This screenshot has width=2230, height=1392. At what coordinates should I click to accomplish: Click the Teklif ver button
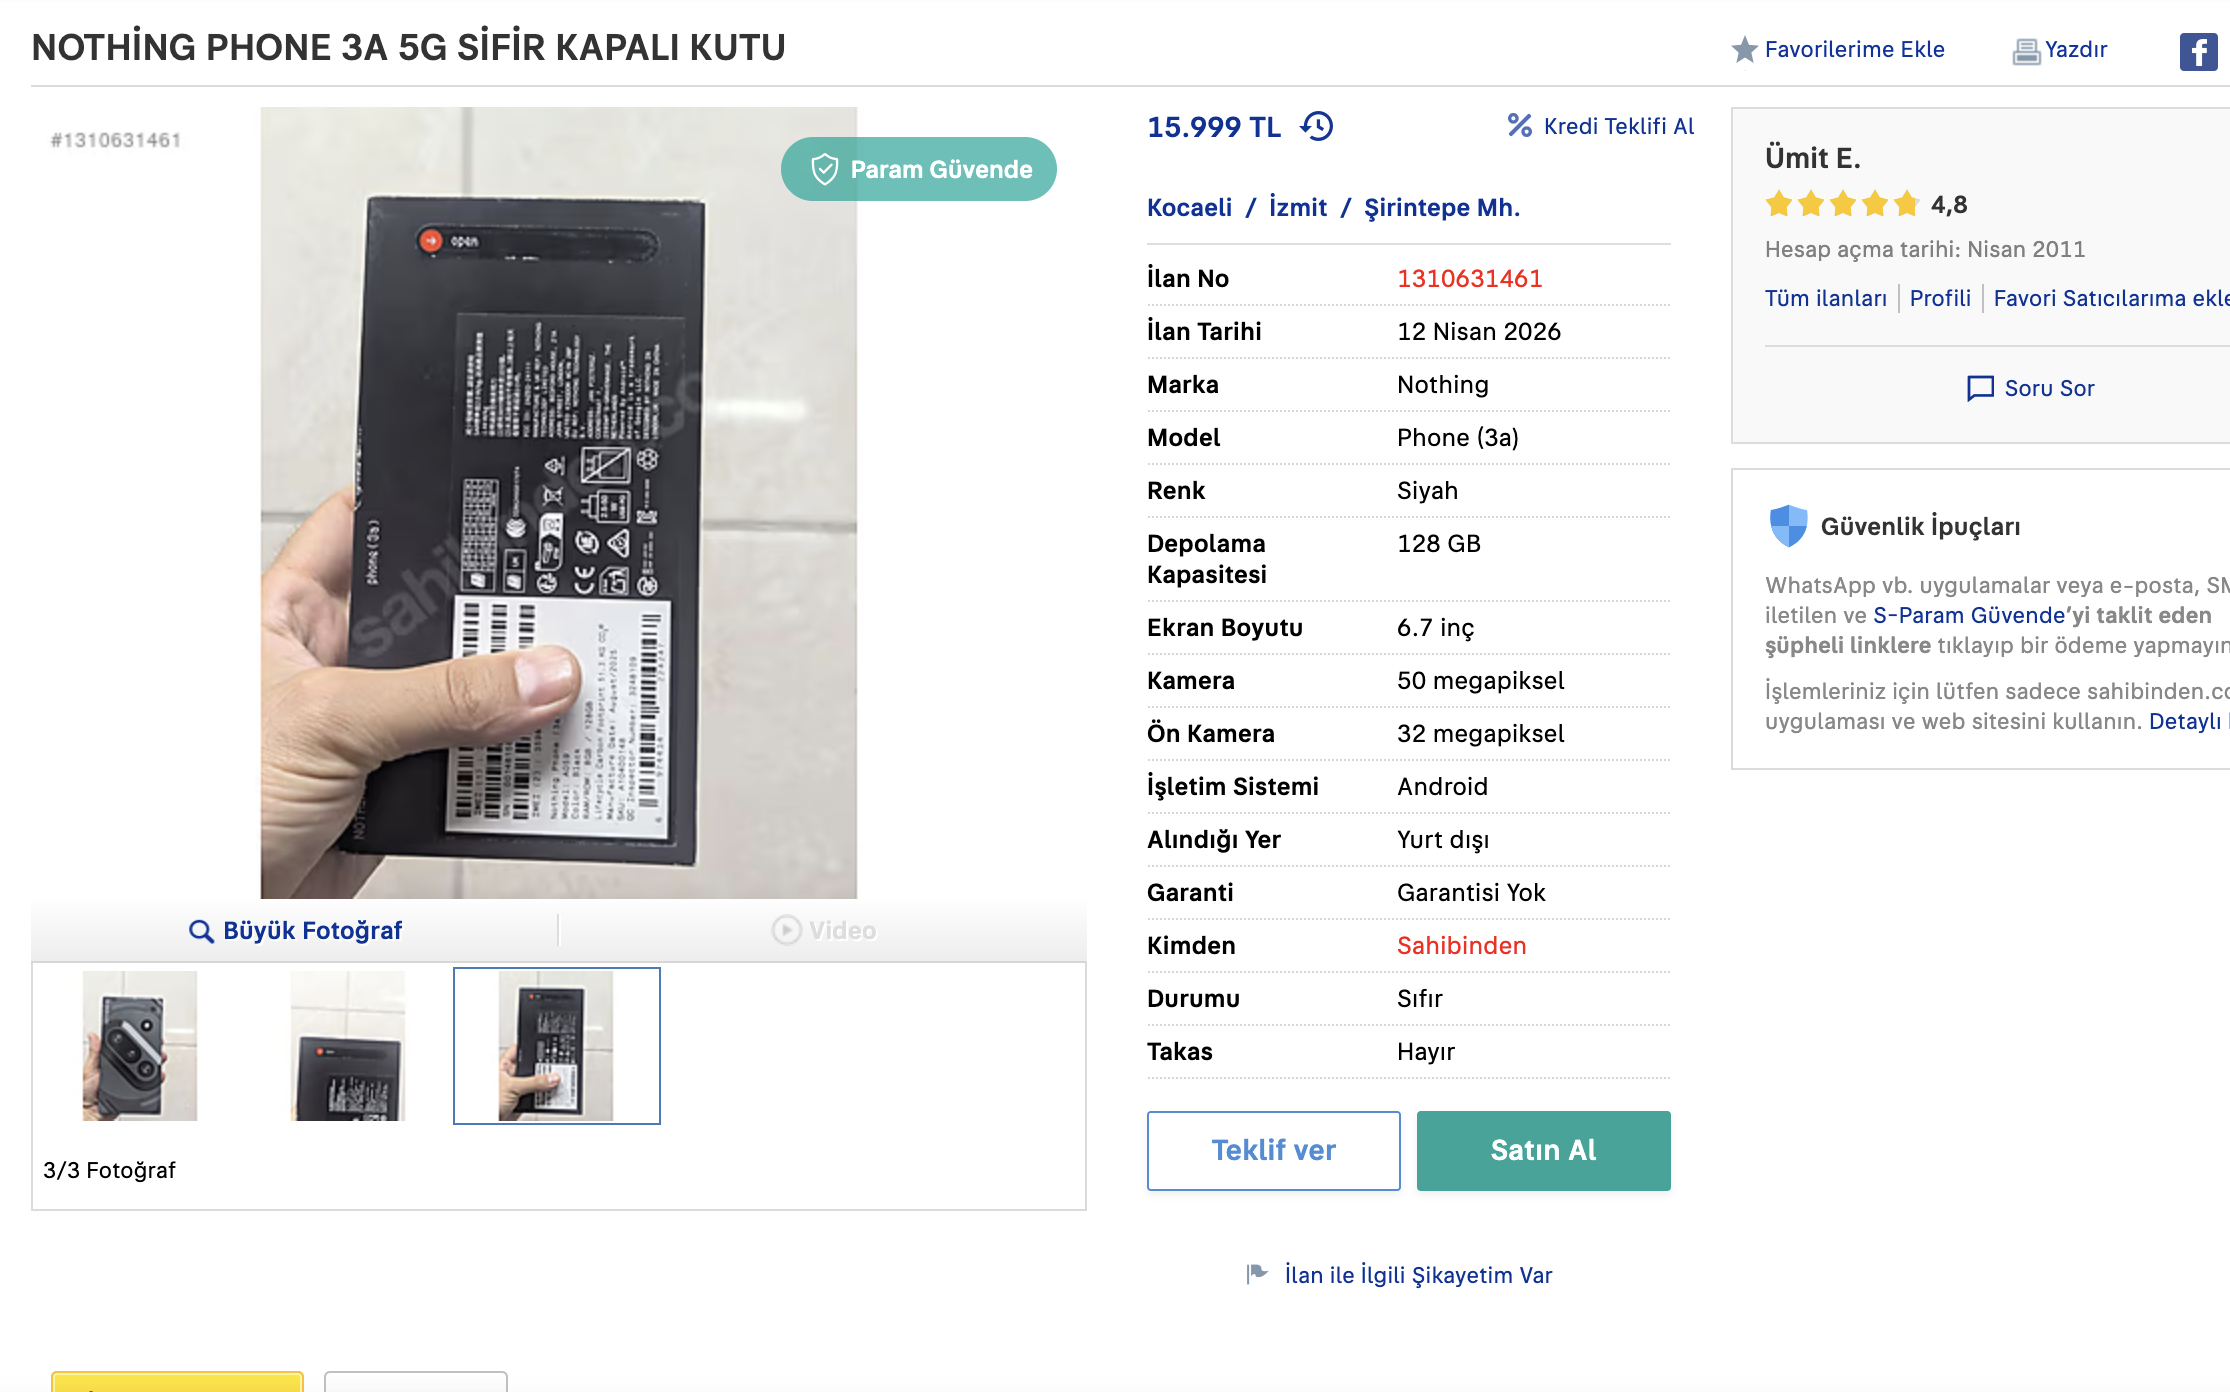tap(1273, 1150)
